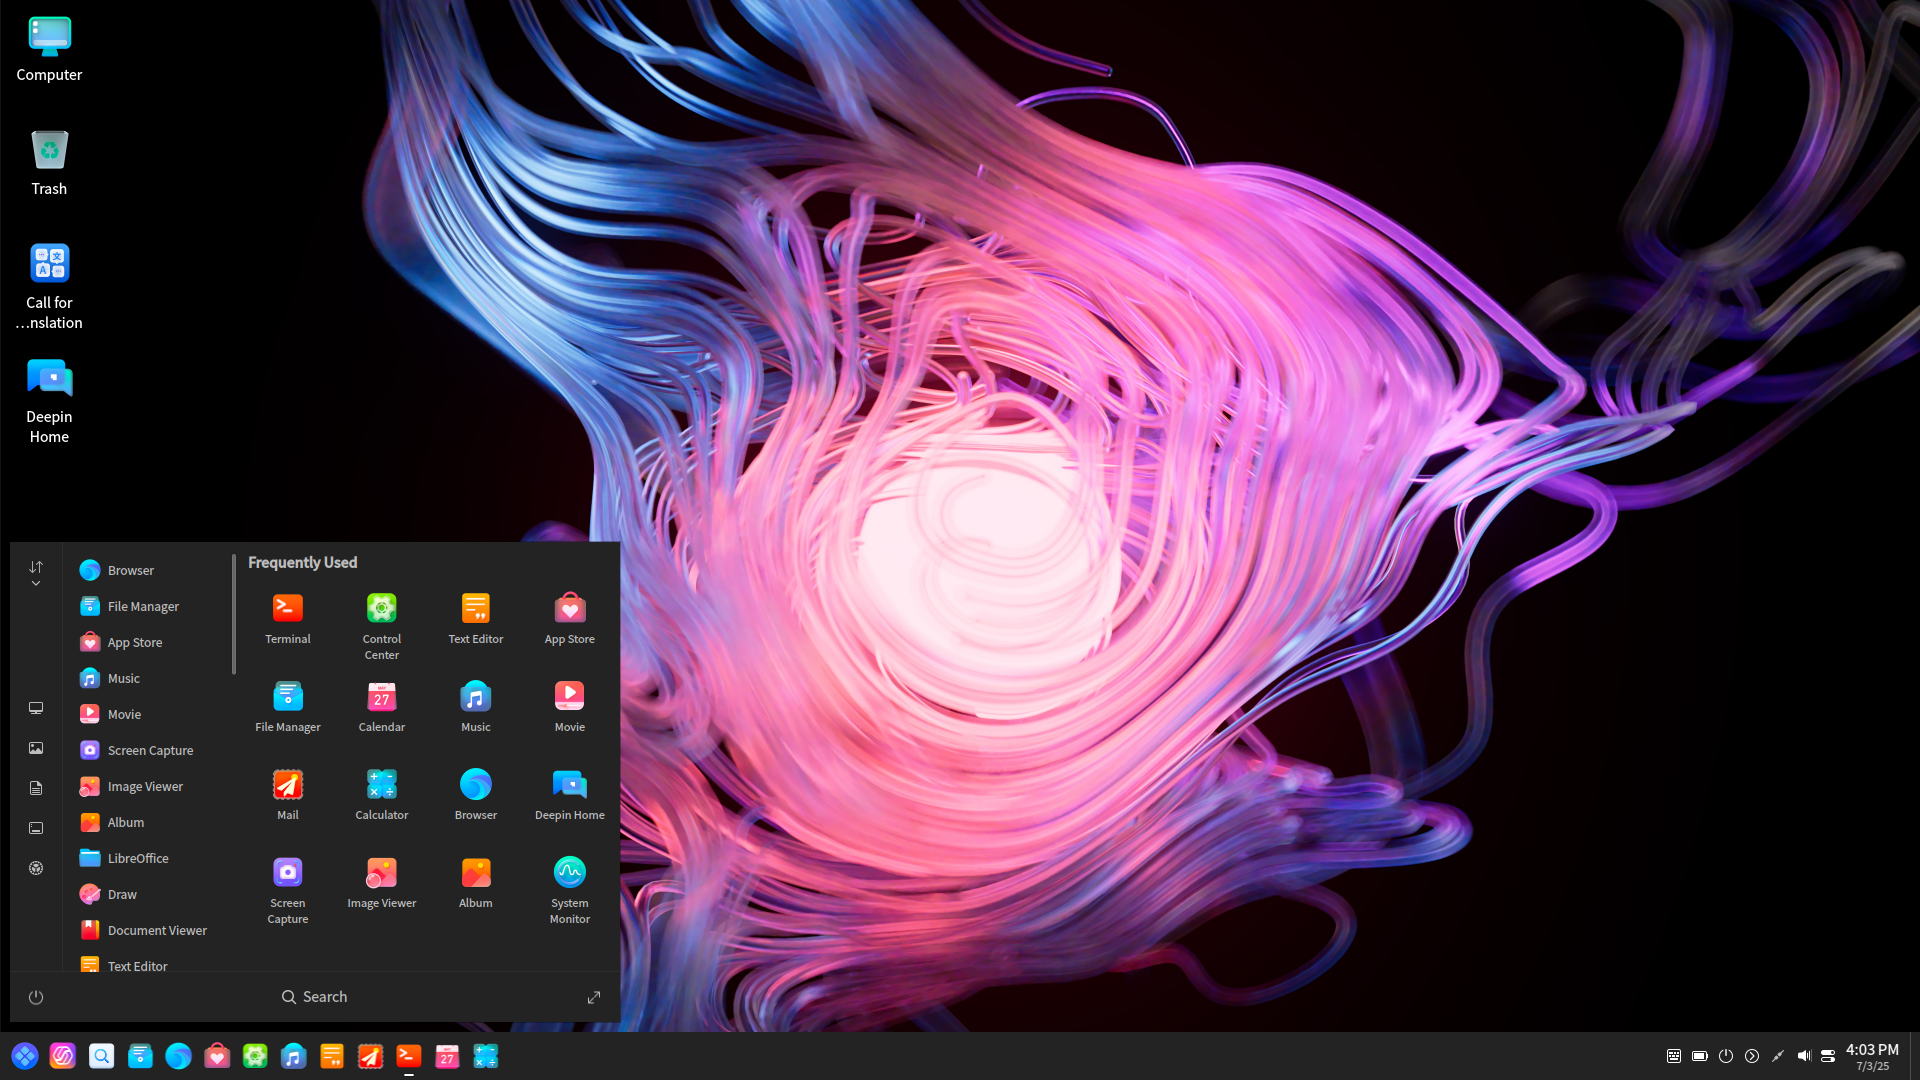
Task: Open Pictures sidebar shortcut in launcher
Action: [x=36, y=748]
